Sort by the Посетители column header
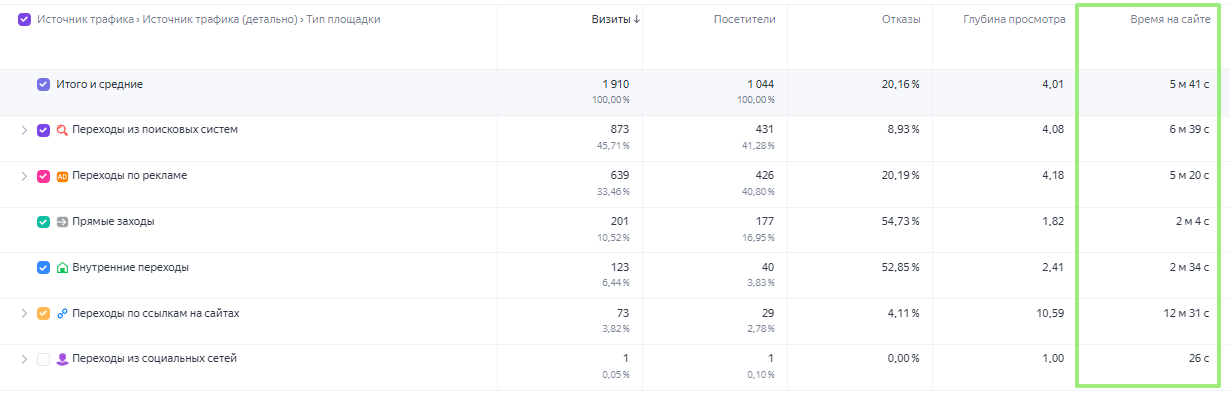 click(x=744, y=19)
